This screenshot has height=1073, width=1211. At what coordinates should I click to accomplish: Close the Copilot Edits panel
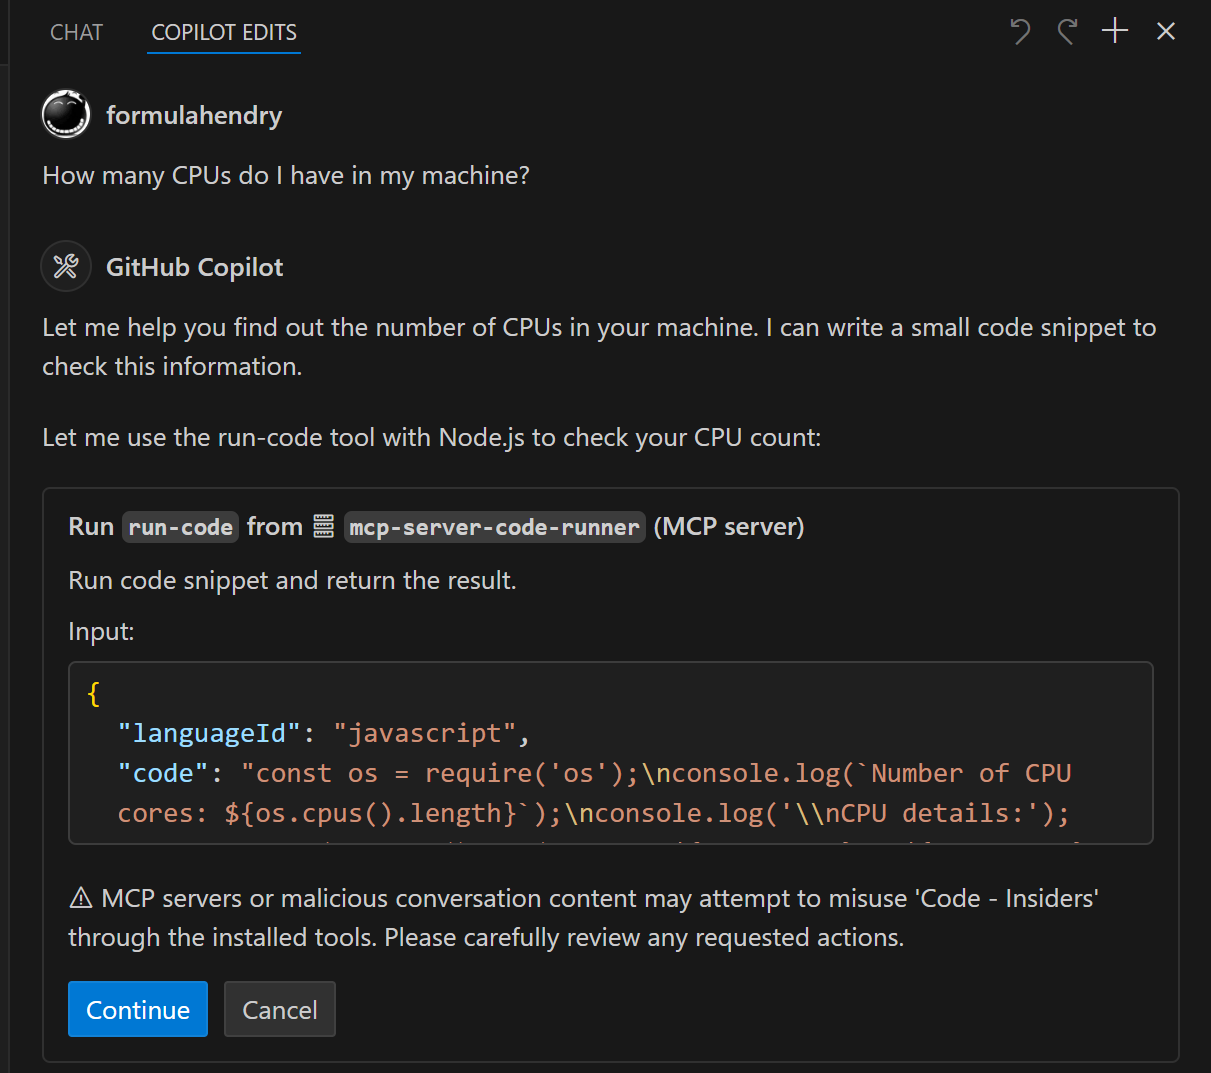tap(1165, 31)
